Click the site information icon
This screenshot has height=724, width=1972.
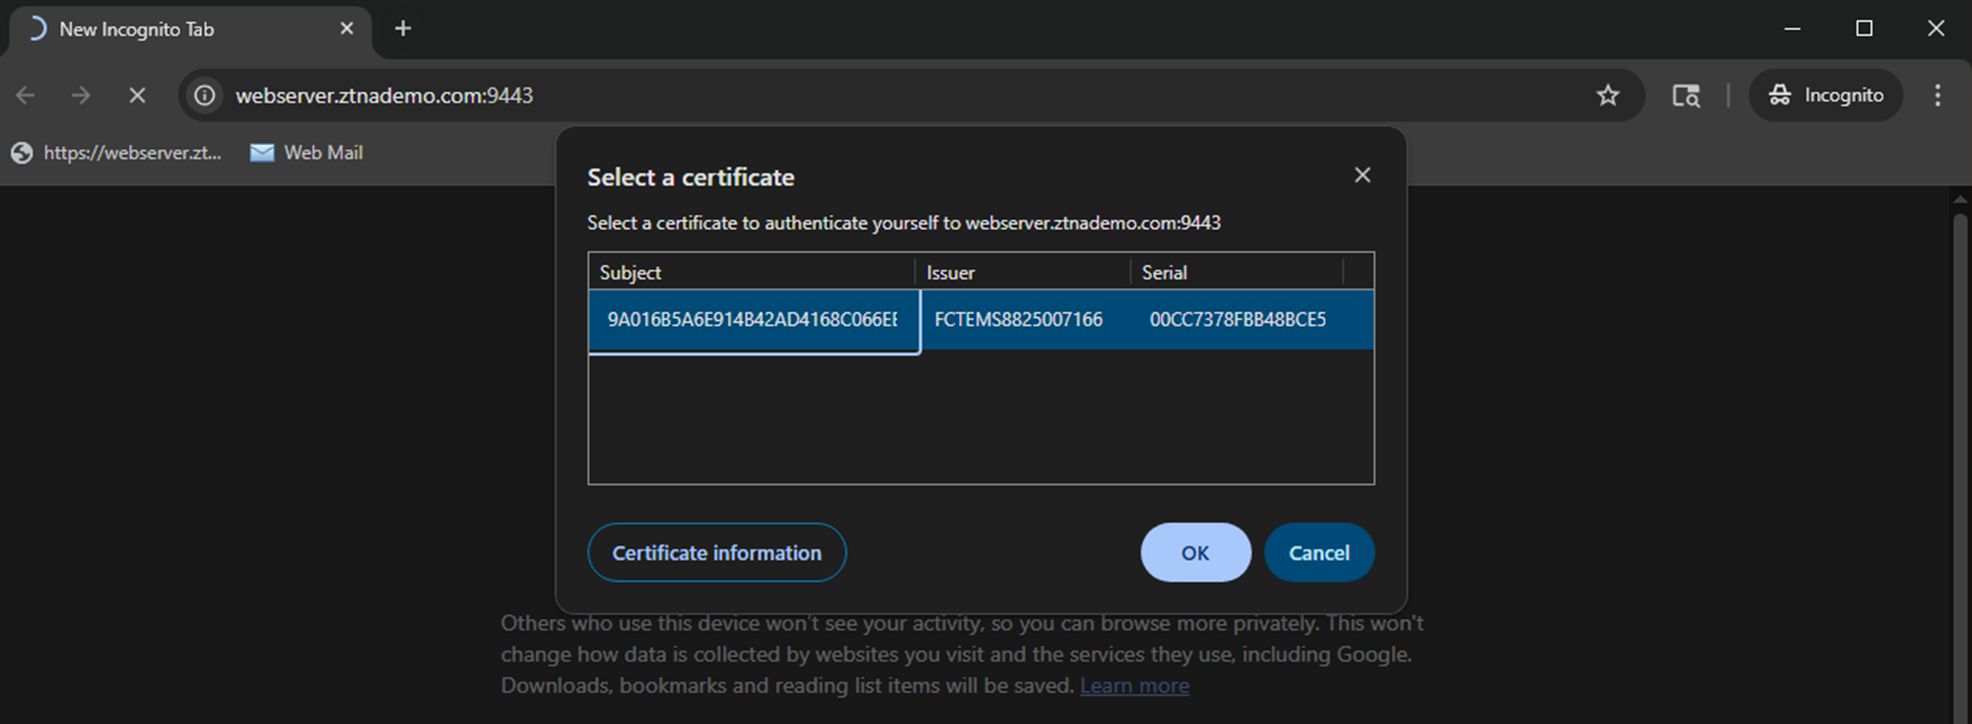[205, 95]
